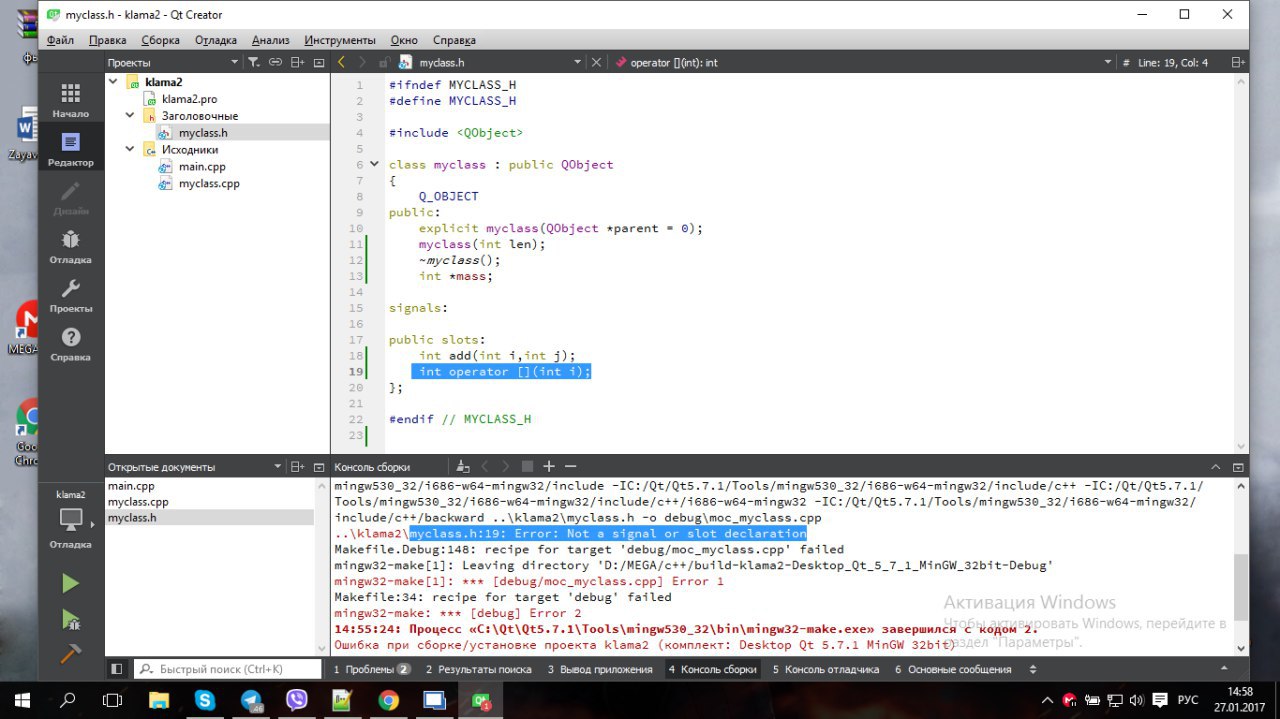The image size is (1280, 719).
Task: Open Проекты mode with wrench icon
Action: (x=70, y=295)
